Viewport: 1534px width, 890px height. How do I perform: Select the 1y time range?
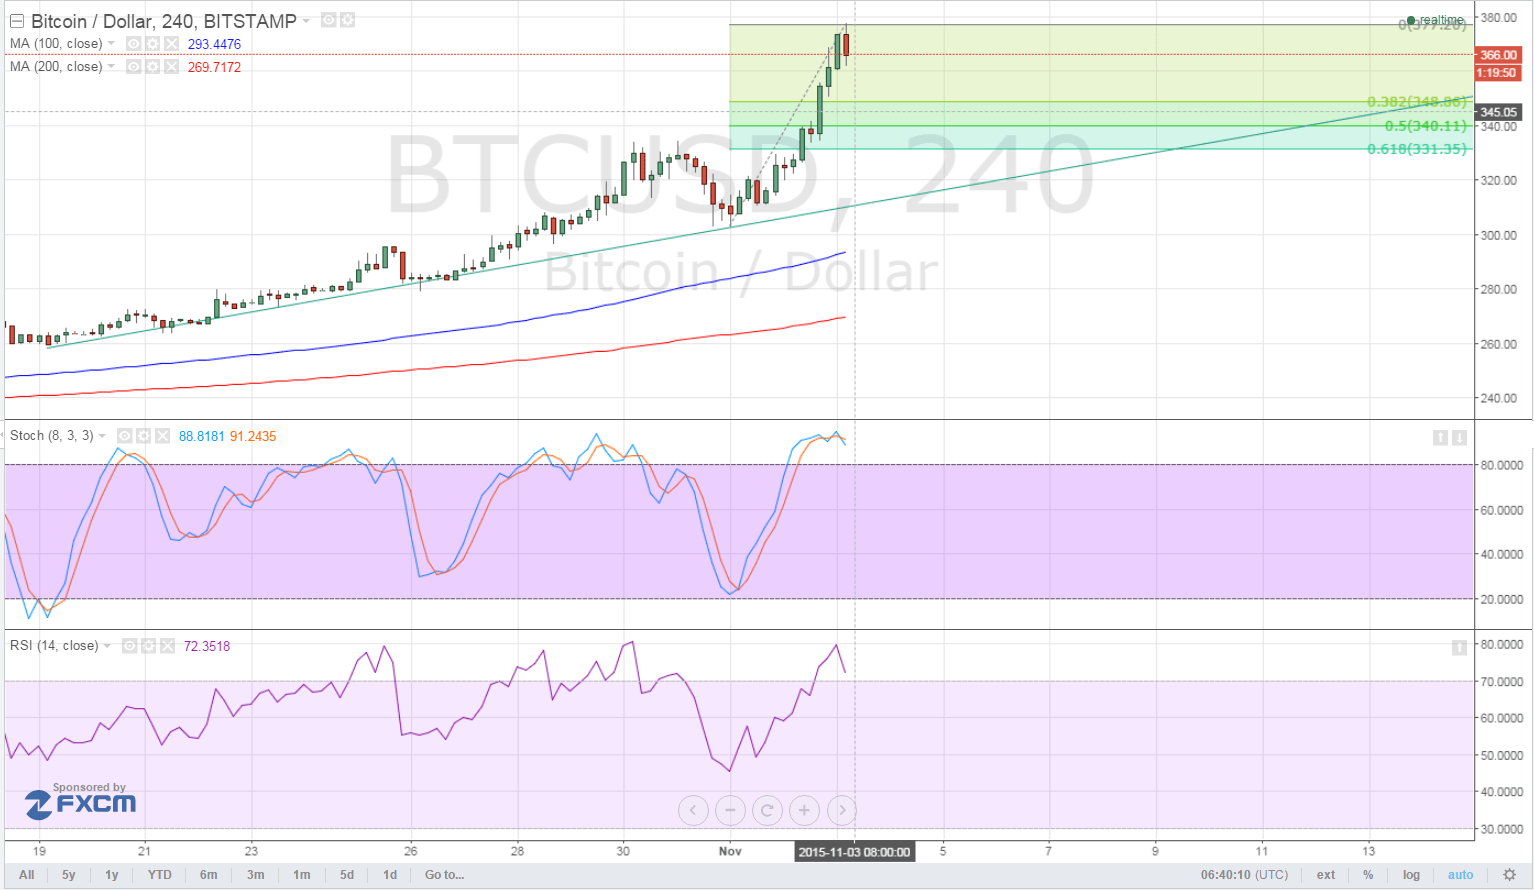click(x=112, y=875)
